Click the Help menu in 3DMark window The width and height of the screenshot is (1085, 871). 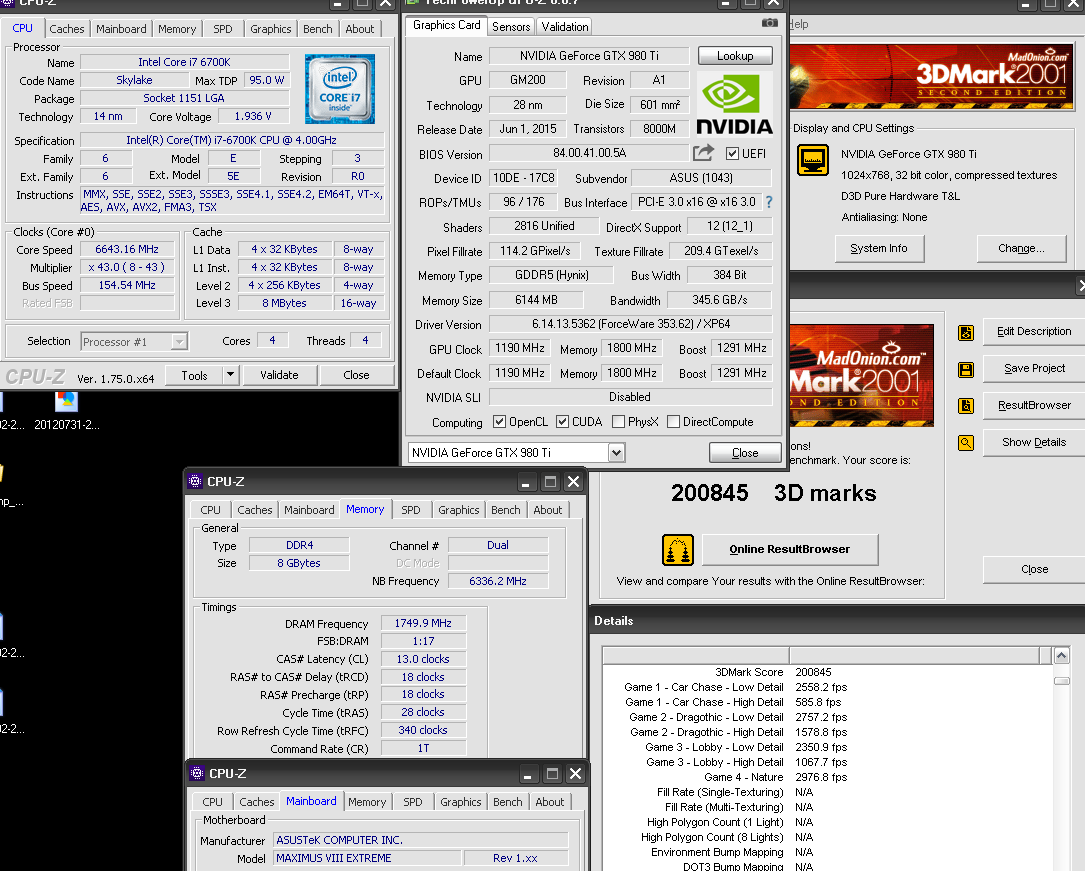799,24
